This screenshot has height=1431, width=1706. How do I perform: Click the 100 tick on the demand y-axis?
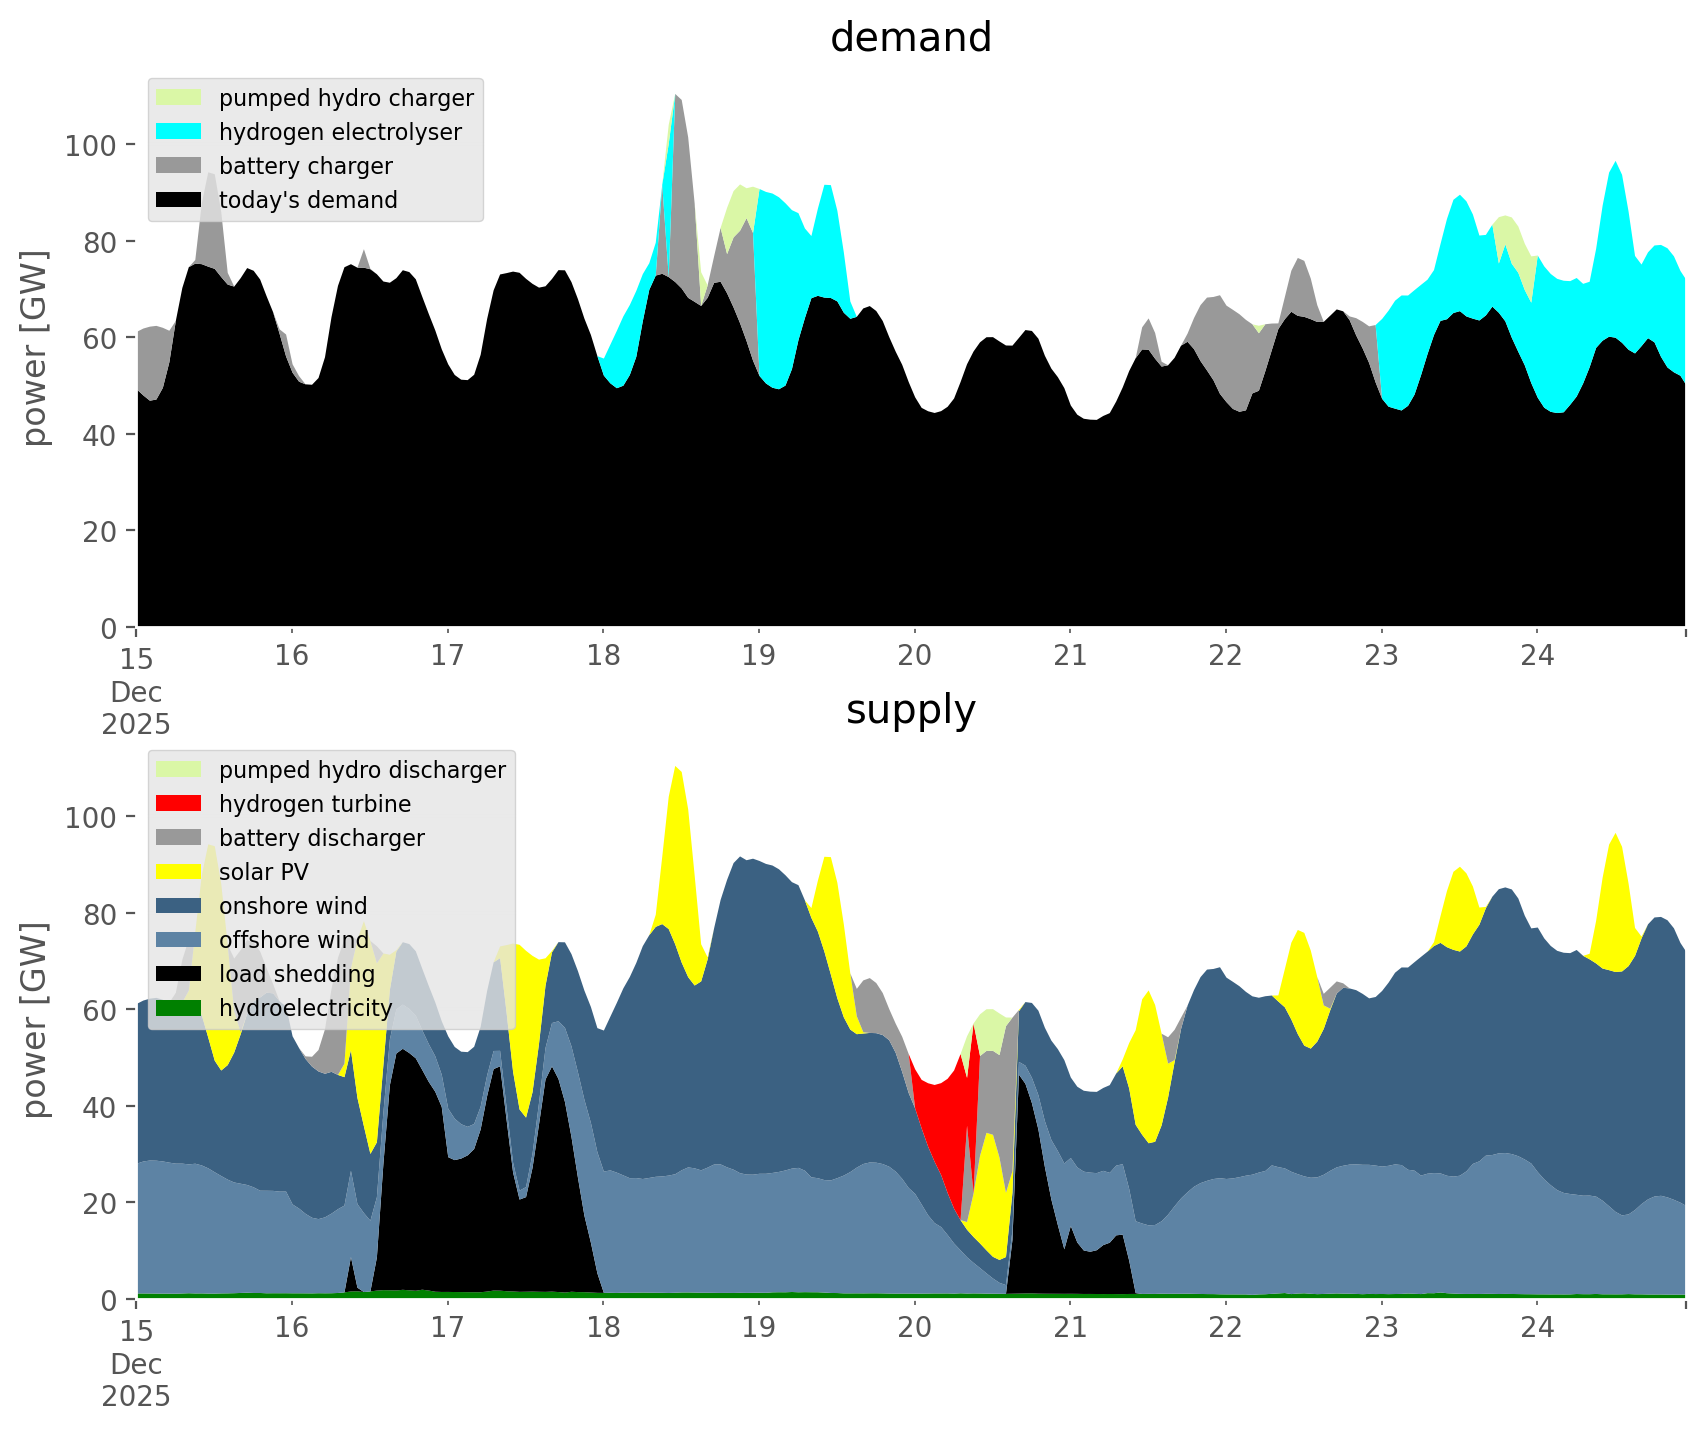91,146
